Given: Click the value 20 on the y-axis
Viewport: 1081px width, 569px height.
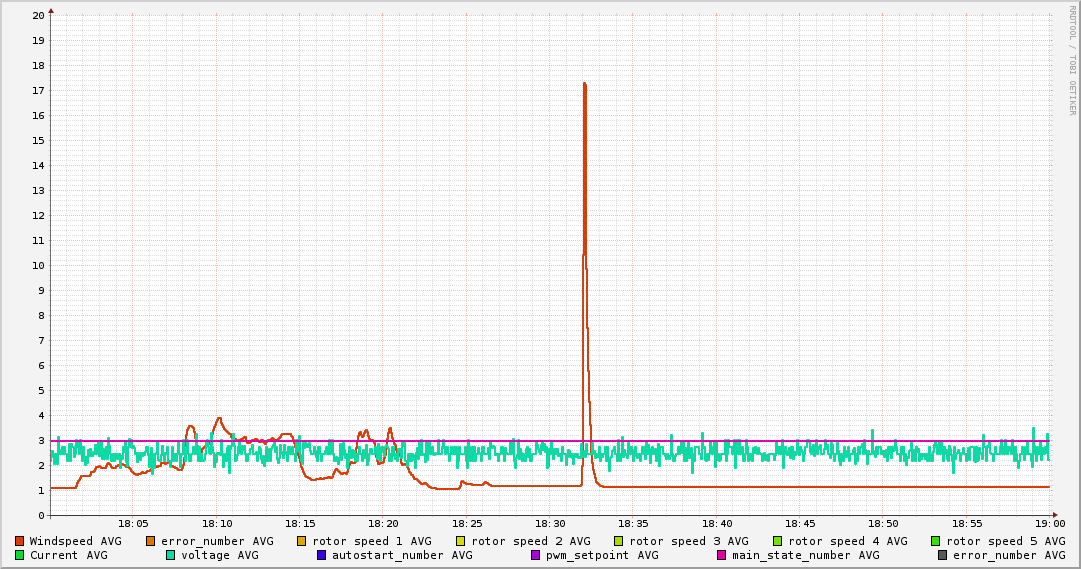Looking at the screenshot, I should point(38,16).
